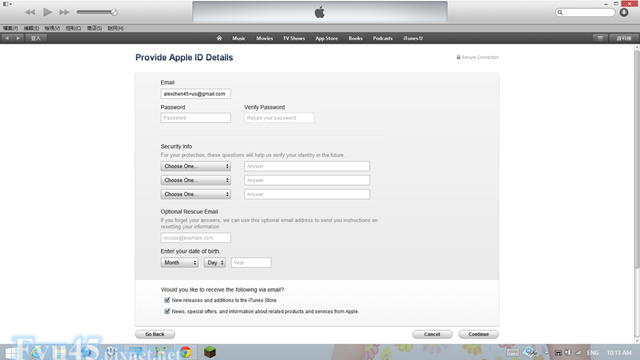Click the vertical page scrollbar
This screenshot has height=360, width=640.
click(637, 159)
